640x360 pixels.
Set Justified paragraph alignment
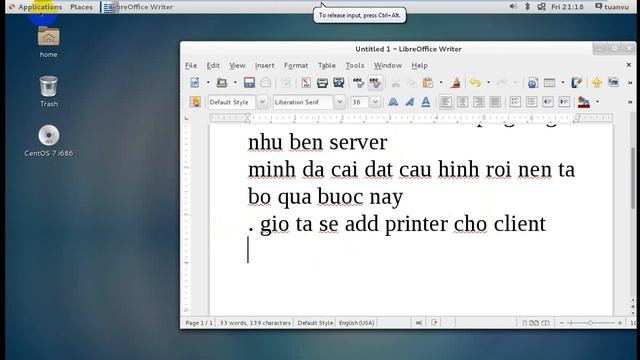click(495, 102)
